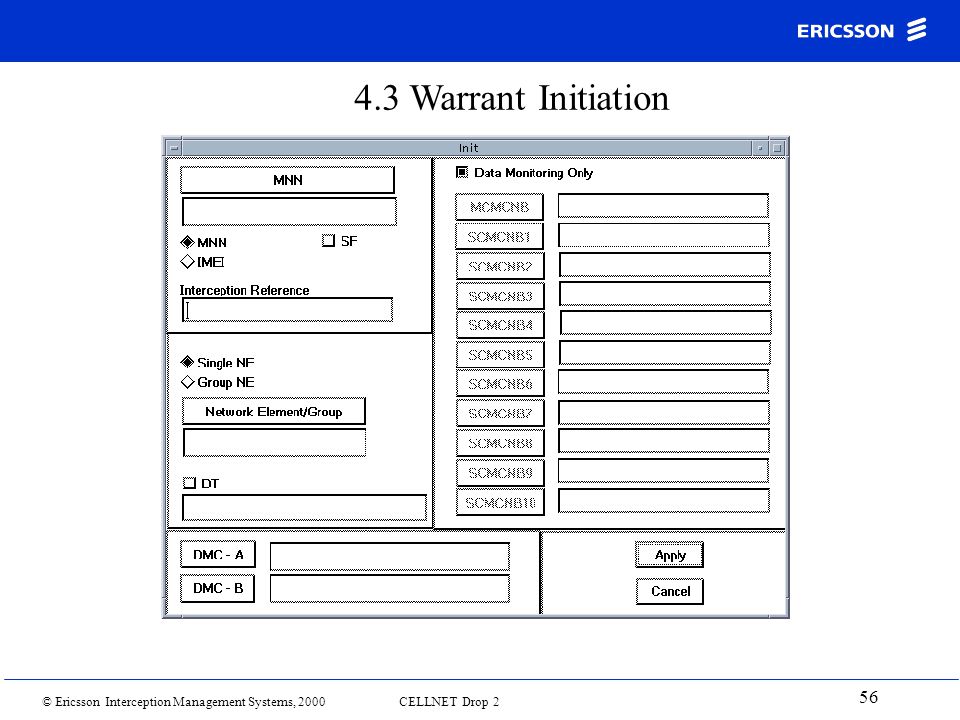Click the Network Element/Group button
This screenshot has height=720, width=960.
274,411
